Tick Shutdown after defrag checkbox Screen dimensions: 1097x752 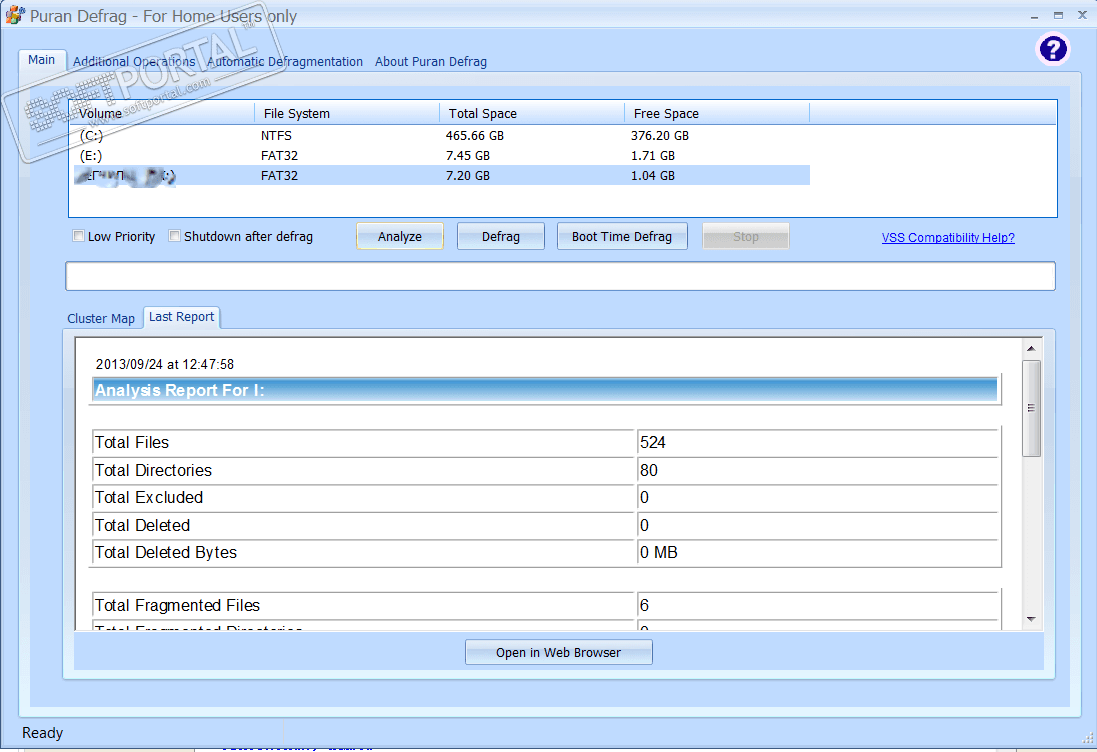coord(175,236)
